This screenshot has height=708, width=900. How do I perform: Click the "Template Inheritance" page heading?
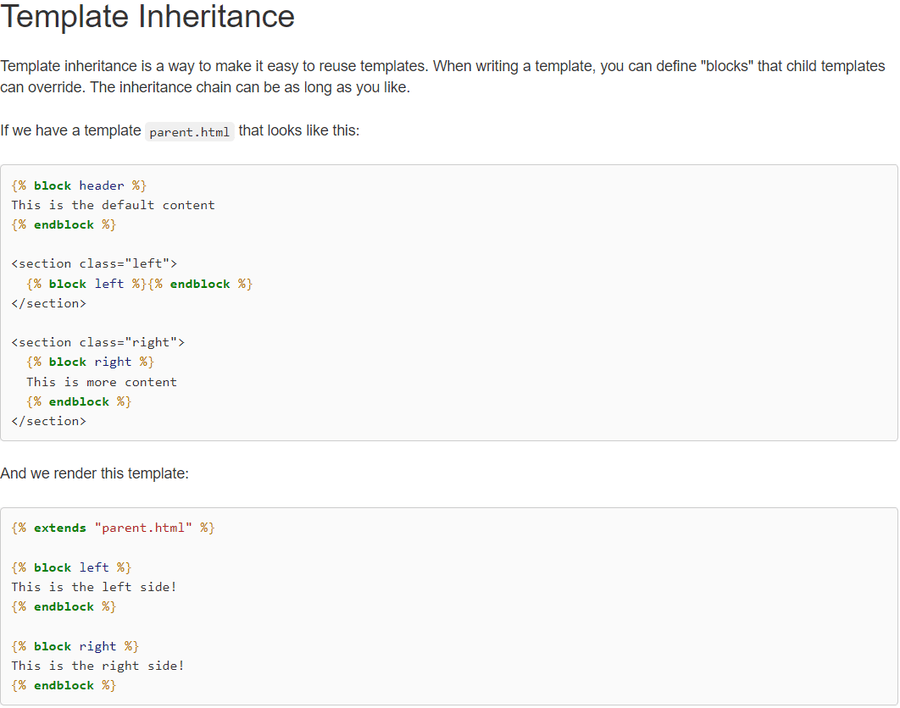pos(148,17)
